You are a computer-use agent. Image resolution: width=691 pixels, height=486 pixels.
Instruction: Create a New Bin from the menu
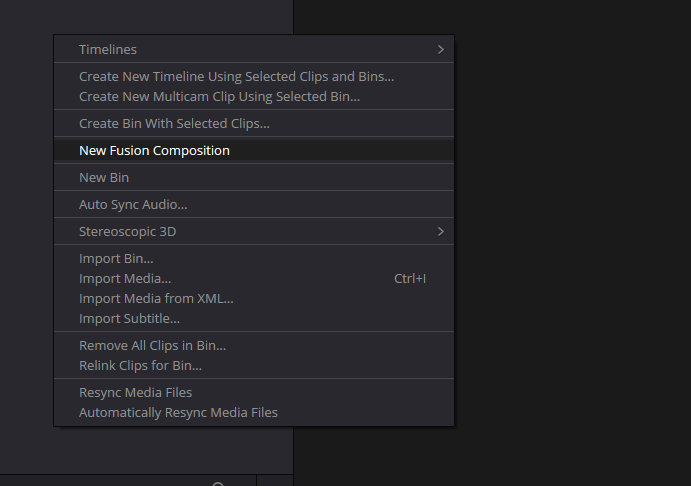click(x=104, y=178)
